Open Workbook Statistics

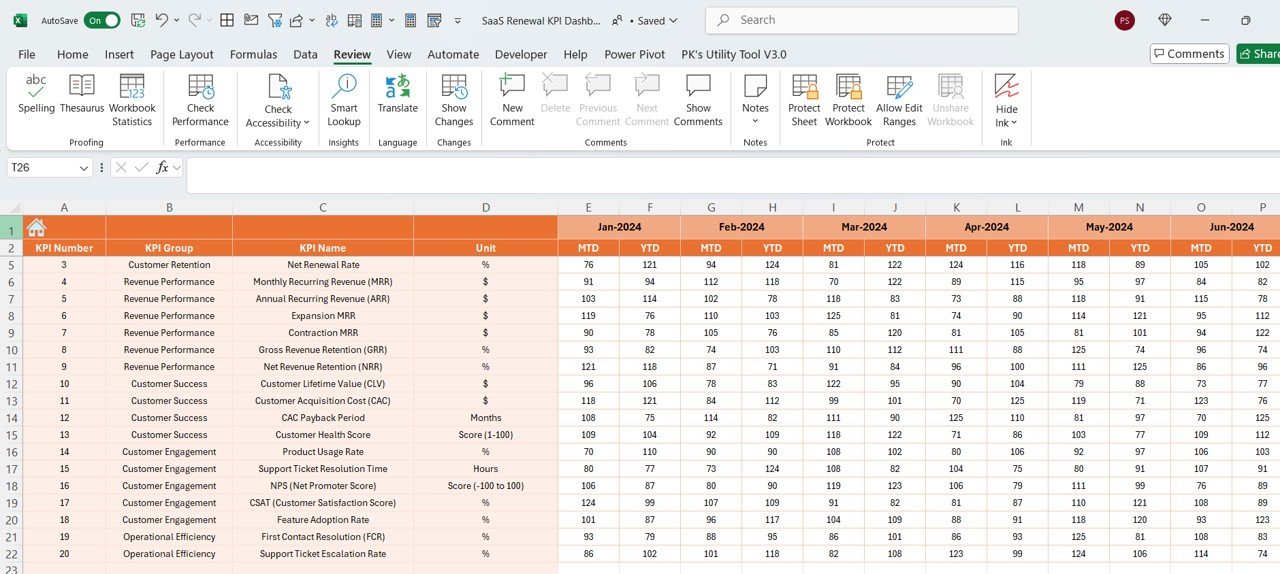(x=132, y=101)
